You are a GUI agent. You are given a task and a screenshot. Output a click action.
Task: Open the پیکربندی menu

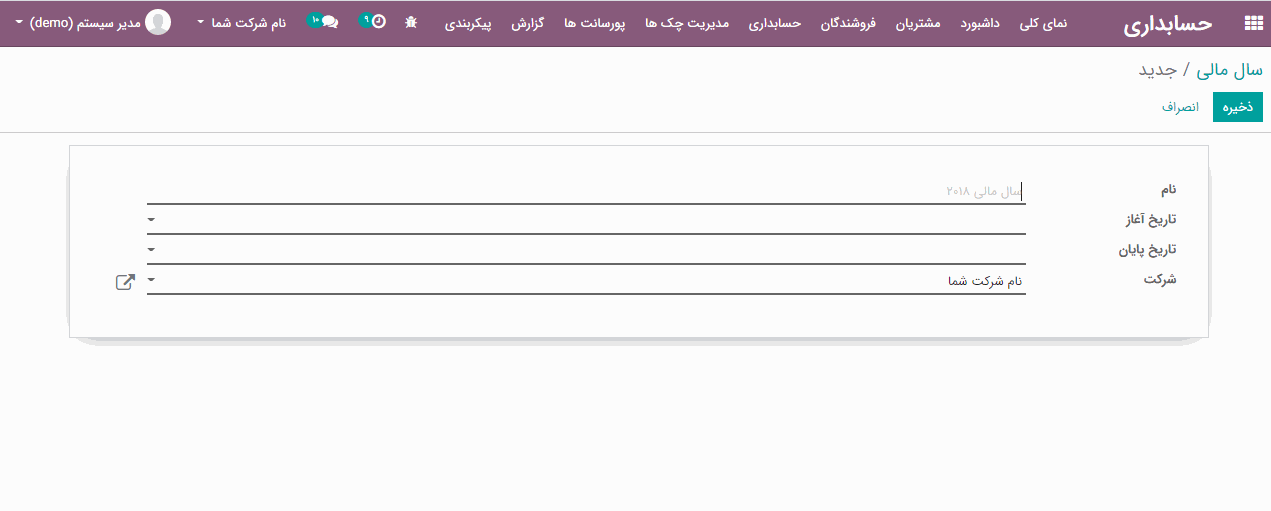468,22
